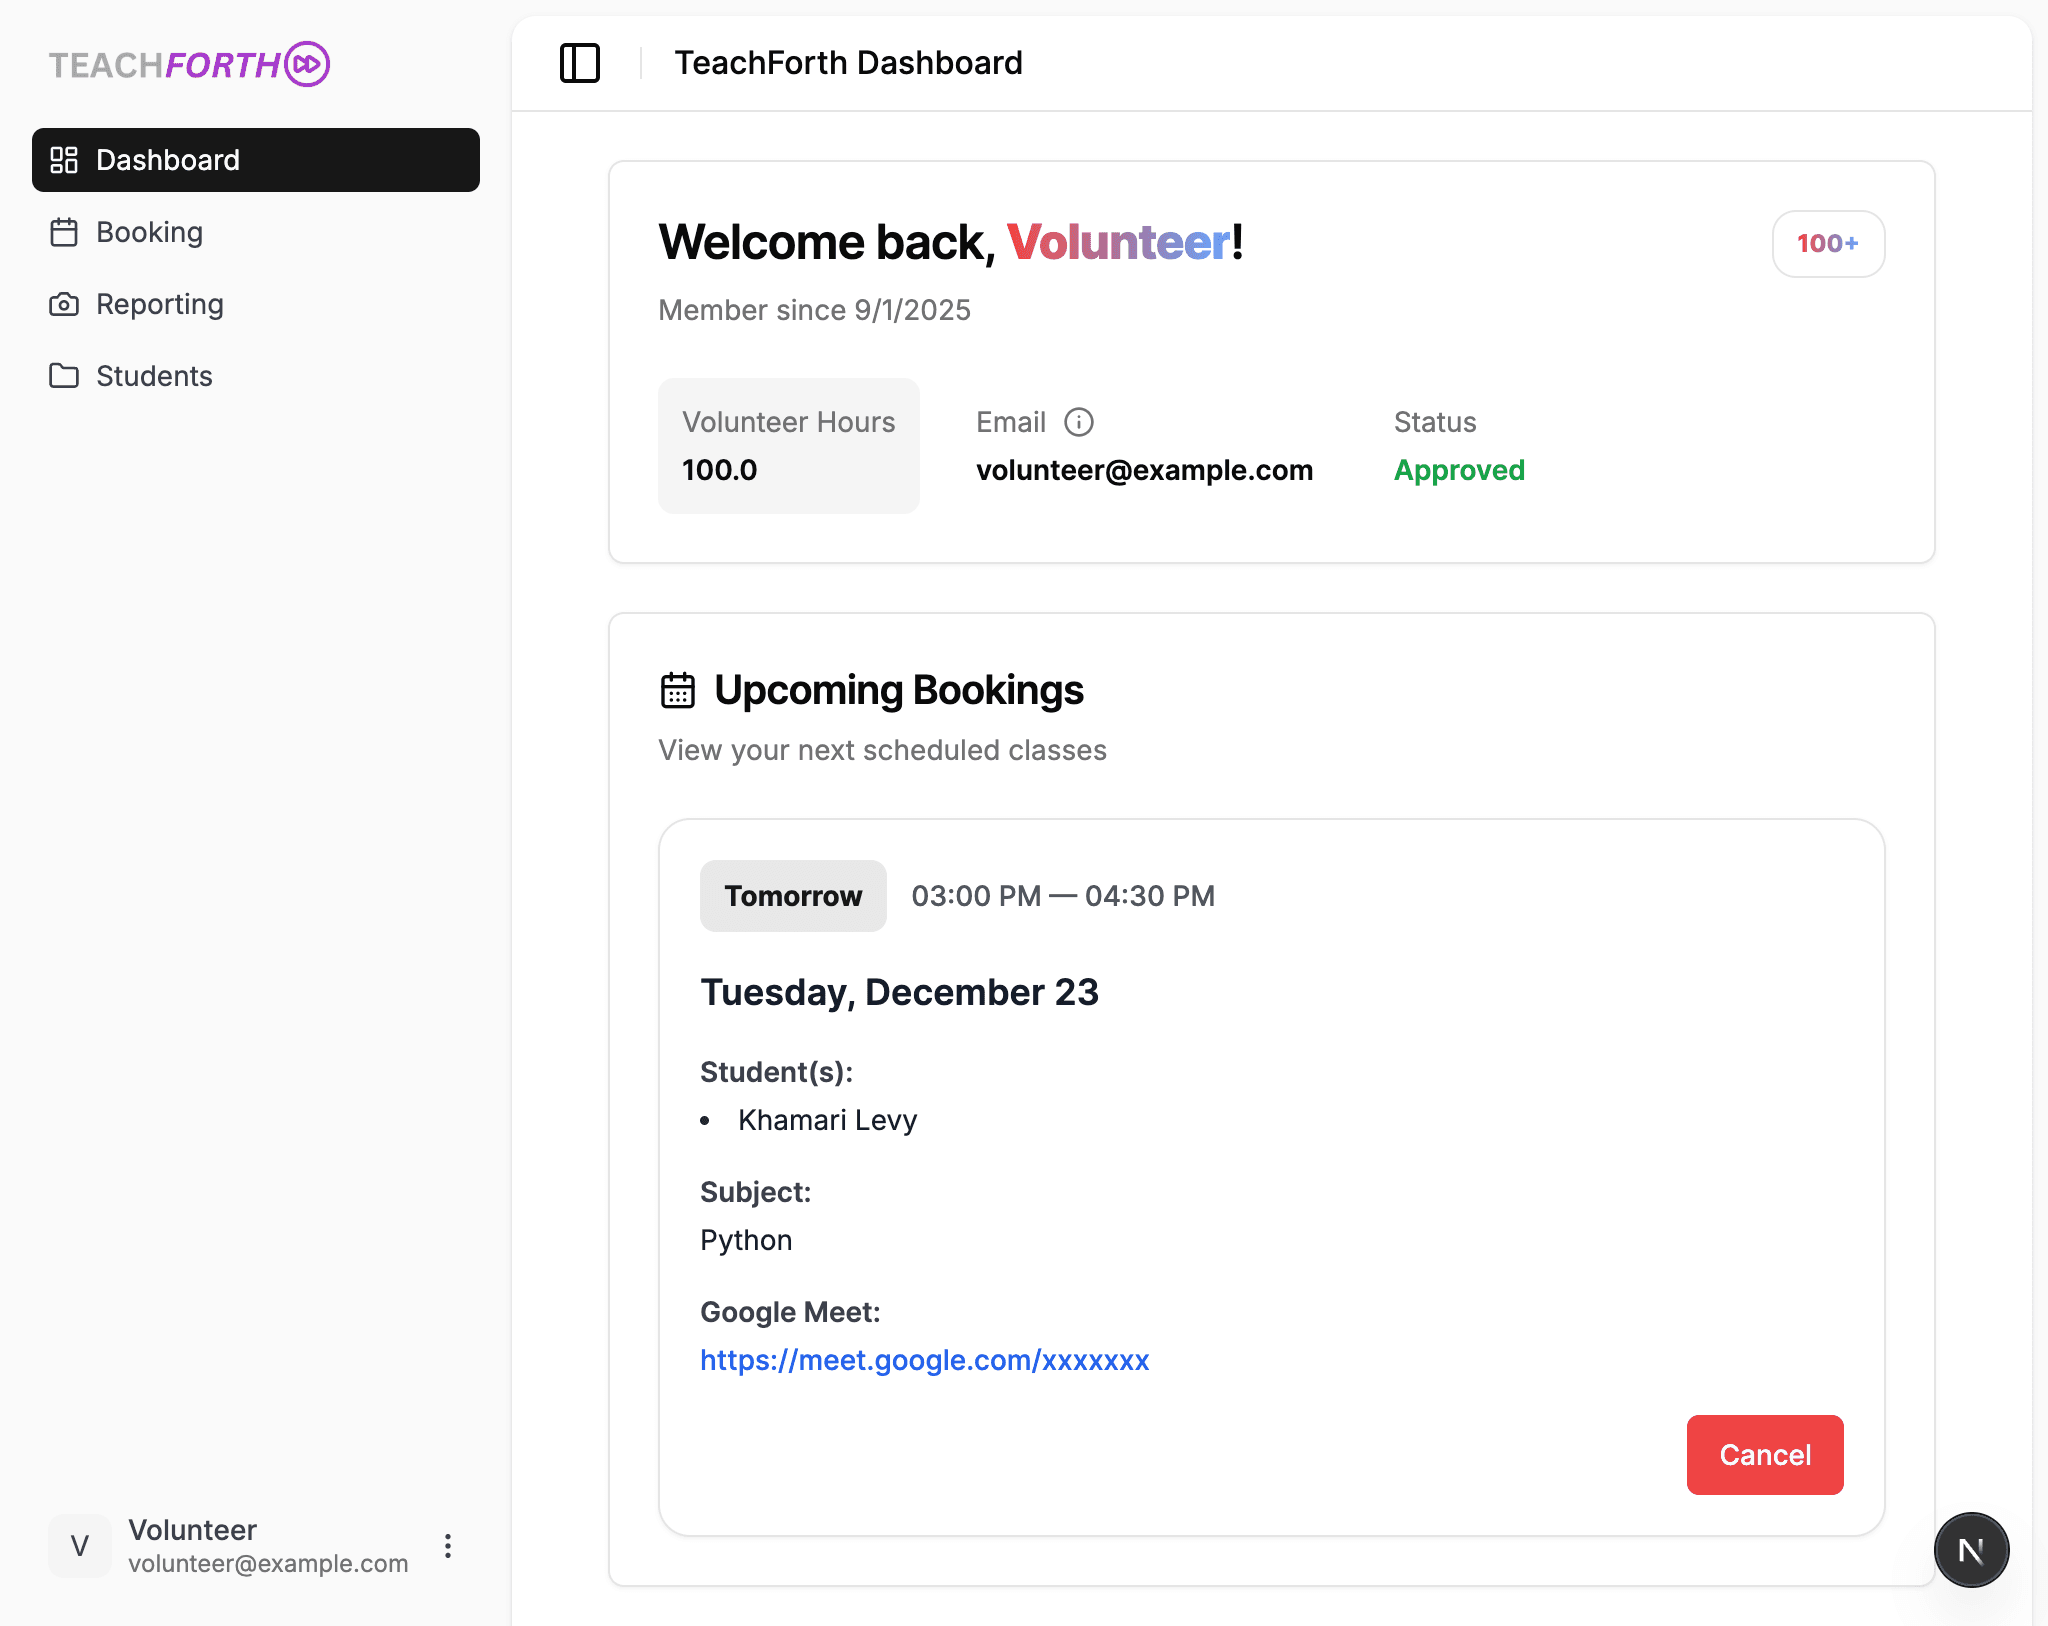2048x1626 pixels.
Task: Open the Reporting page
Action: tap(160, 304)
